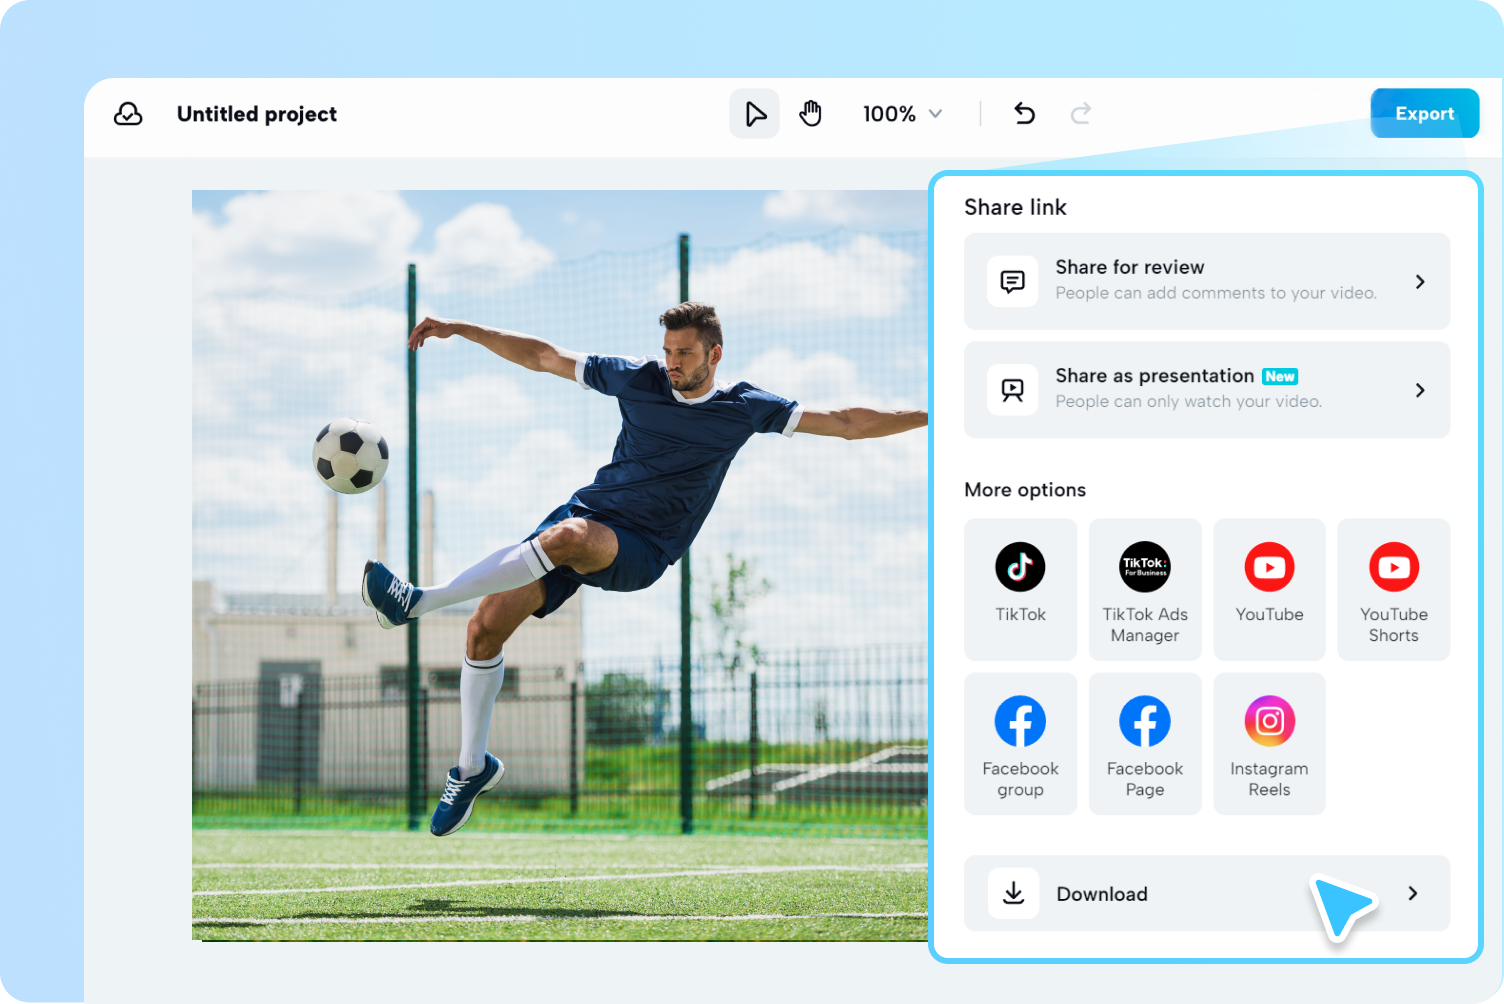1504x1004 pixels.
Task: Select the pointer tool
Action: point(754,113)
